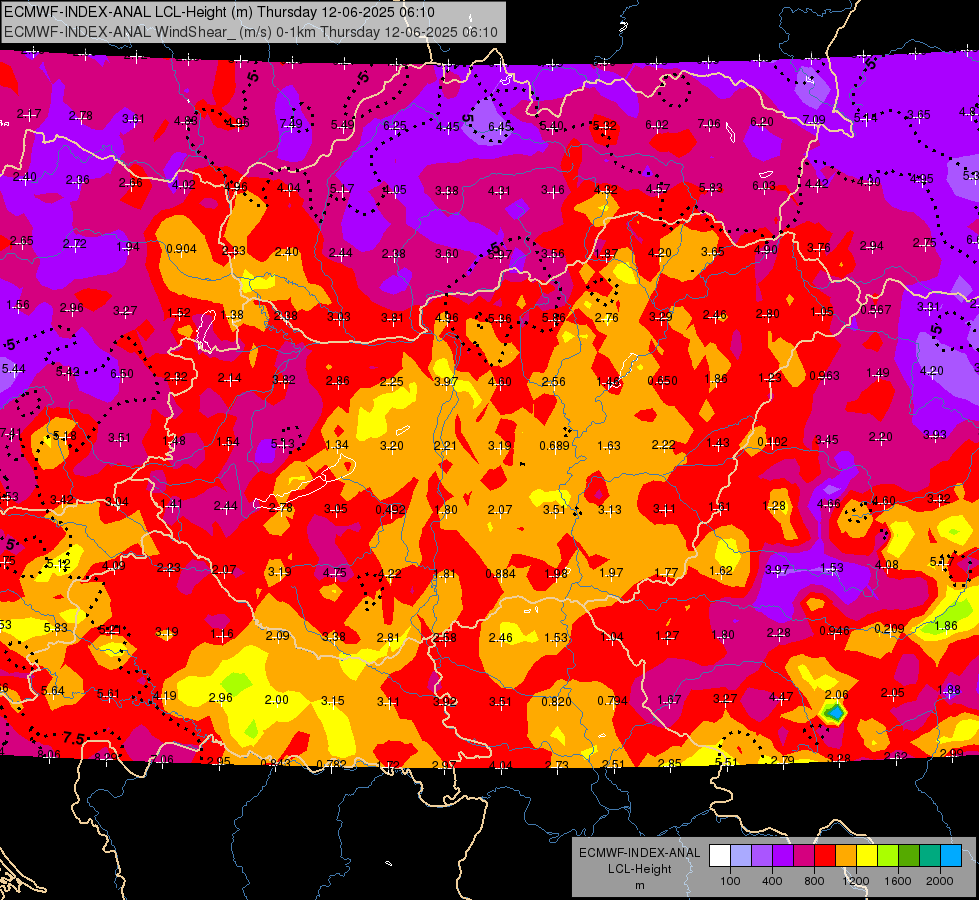Choose the lime green legend swatch
The width and height of the screenshot is (979, 900).
pyautogui.click(x=887, y=856)
